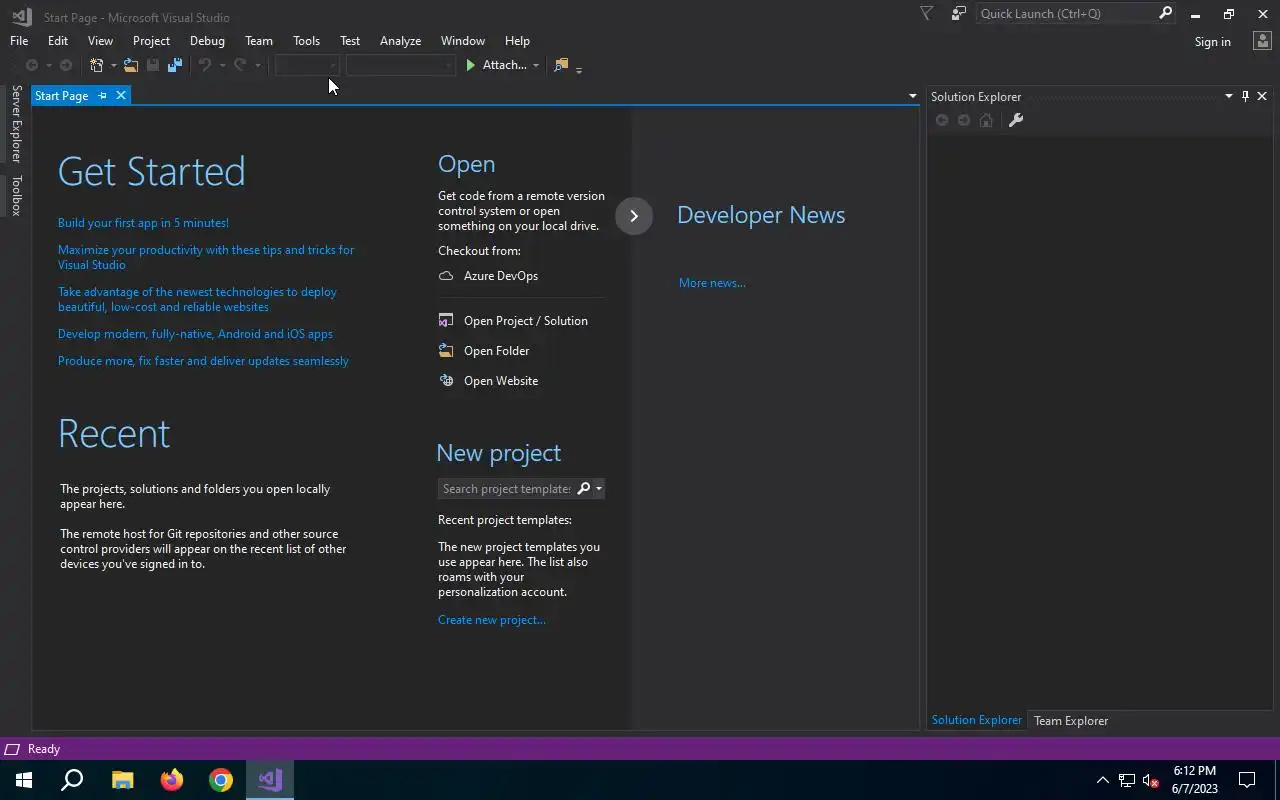Click the search icon in project templates box

coord(584,488)
